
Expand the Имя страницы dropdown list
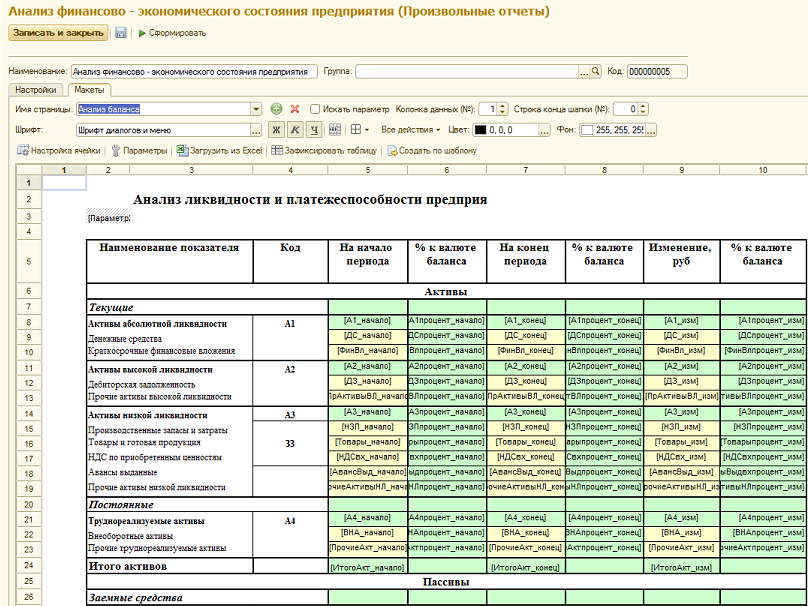(x=257, y=109)
